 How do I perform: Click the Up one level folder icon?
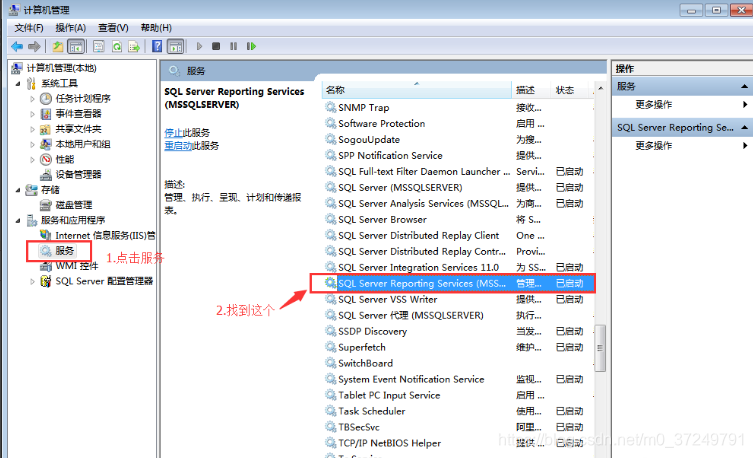tap(58, 47)
